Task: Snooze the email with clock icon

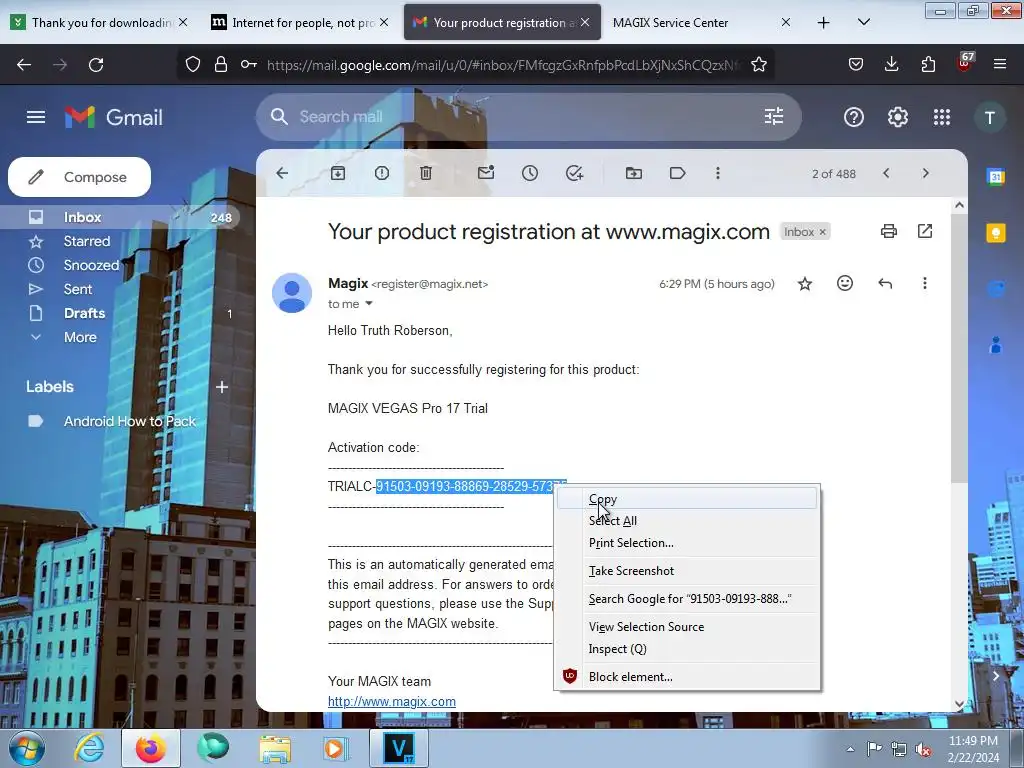Action: [x=530, y=173]
